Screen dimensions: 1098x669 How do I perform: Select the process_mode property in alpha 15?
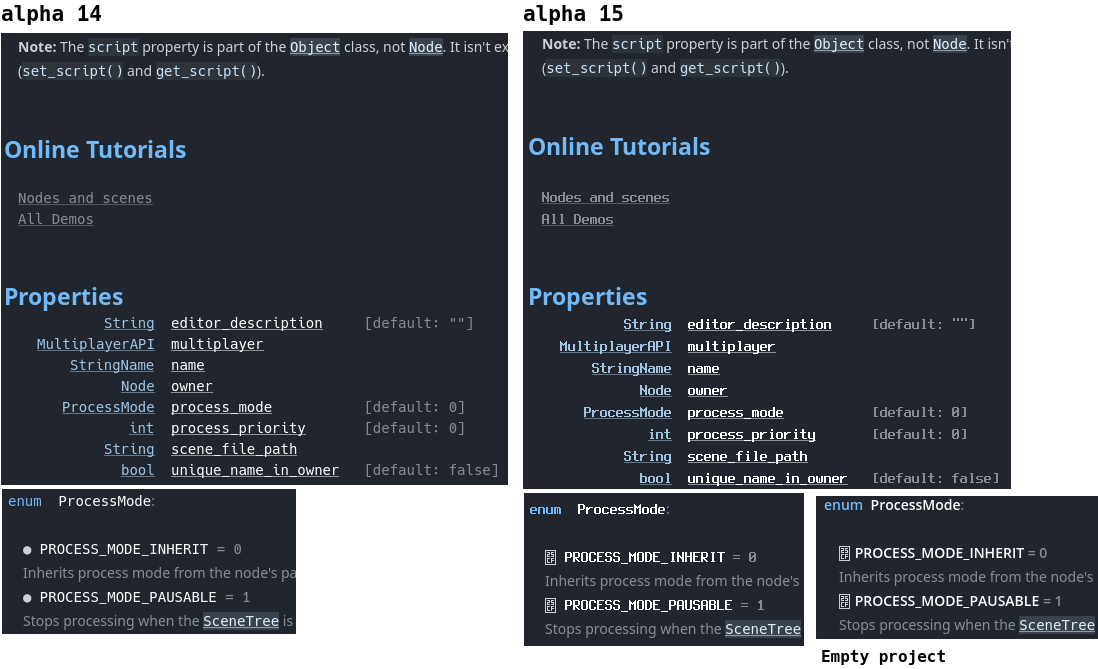click(734, 412)
